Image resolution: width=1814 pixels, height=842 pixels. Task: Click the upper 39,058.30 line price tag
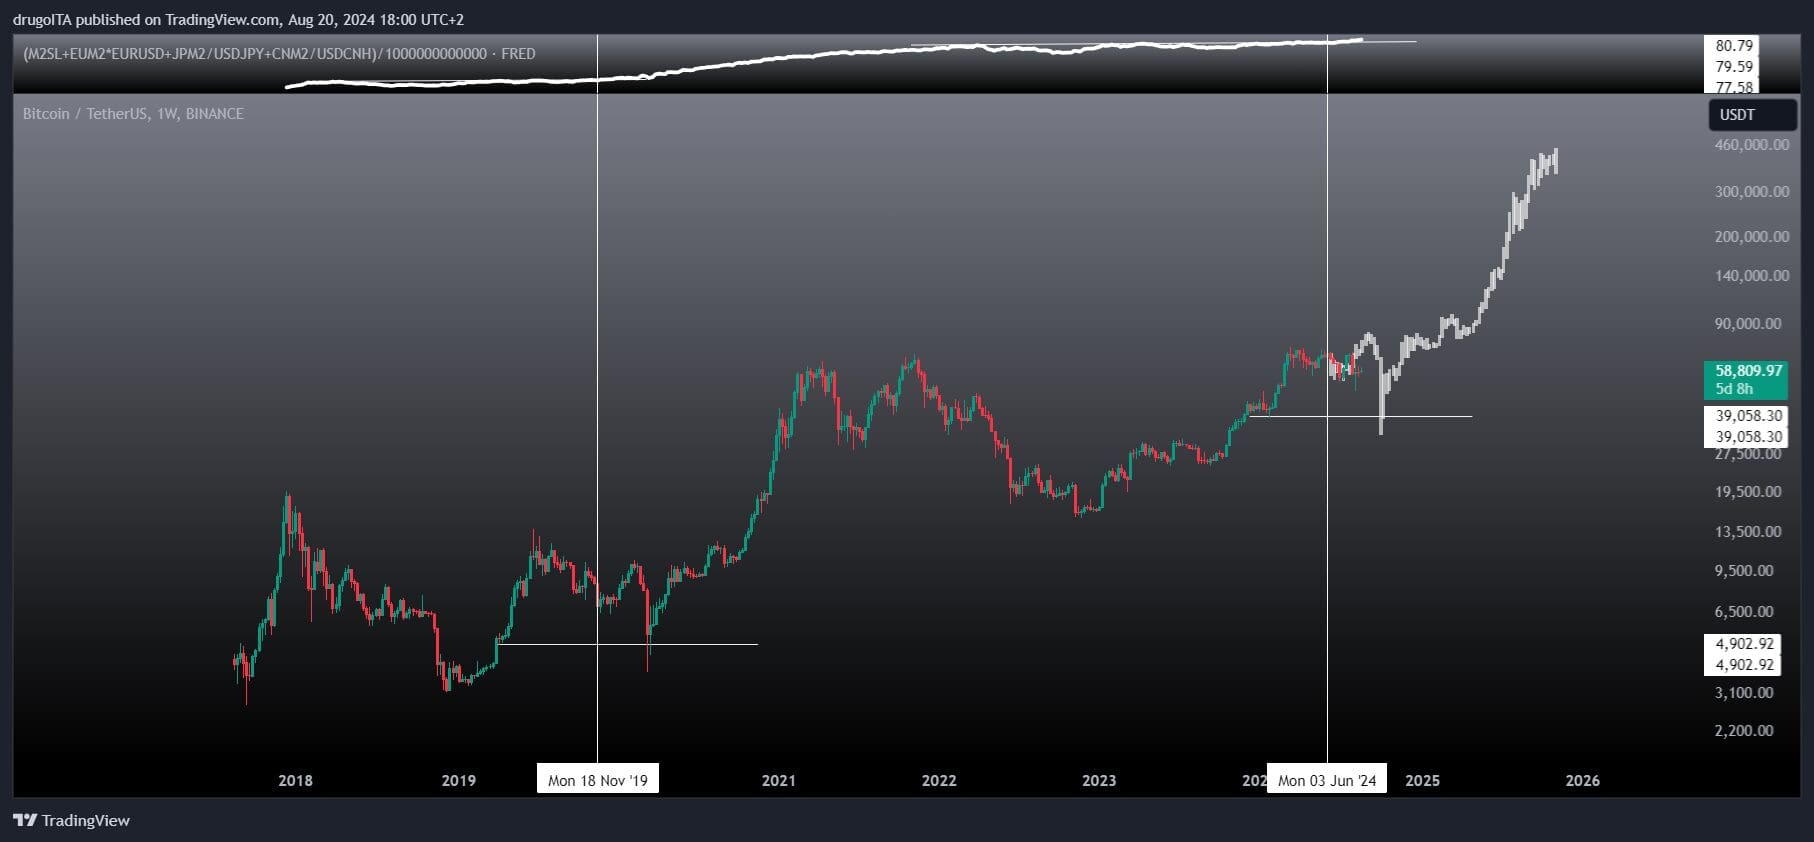1748,416
